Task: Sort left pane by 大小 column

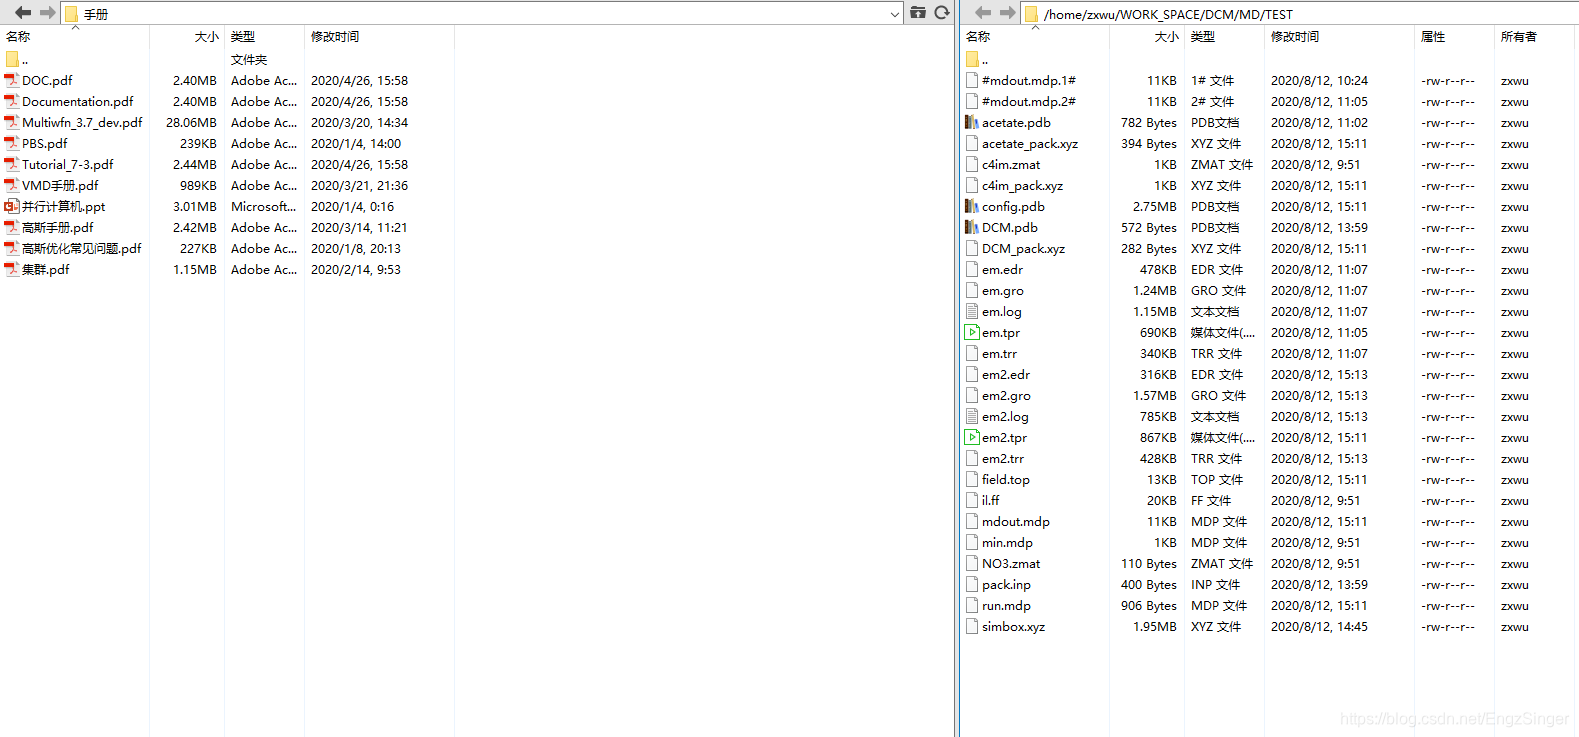Action: [206, 36]
